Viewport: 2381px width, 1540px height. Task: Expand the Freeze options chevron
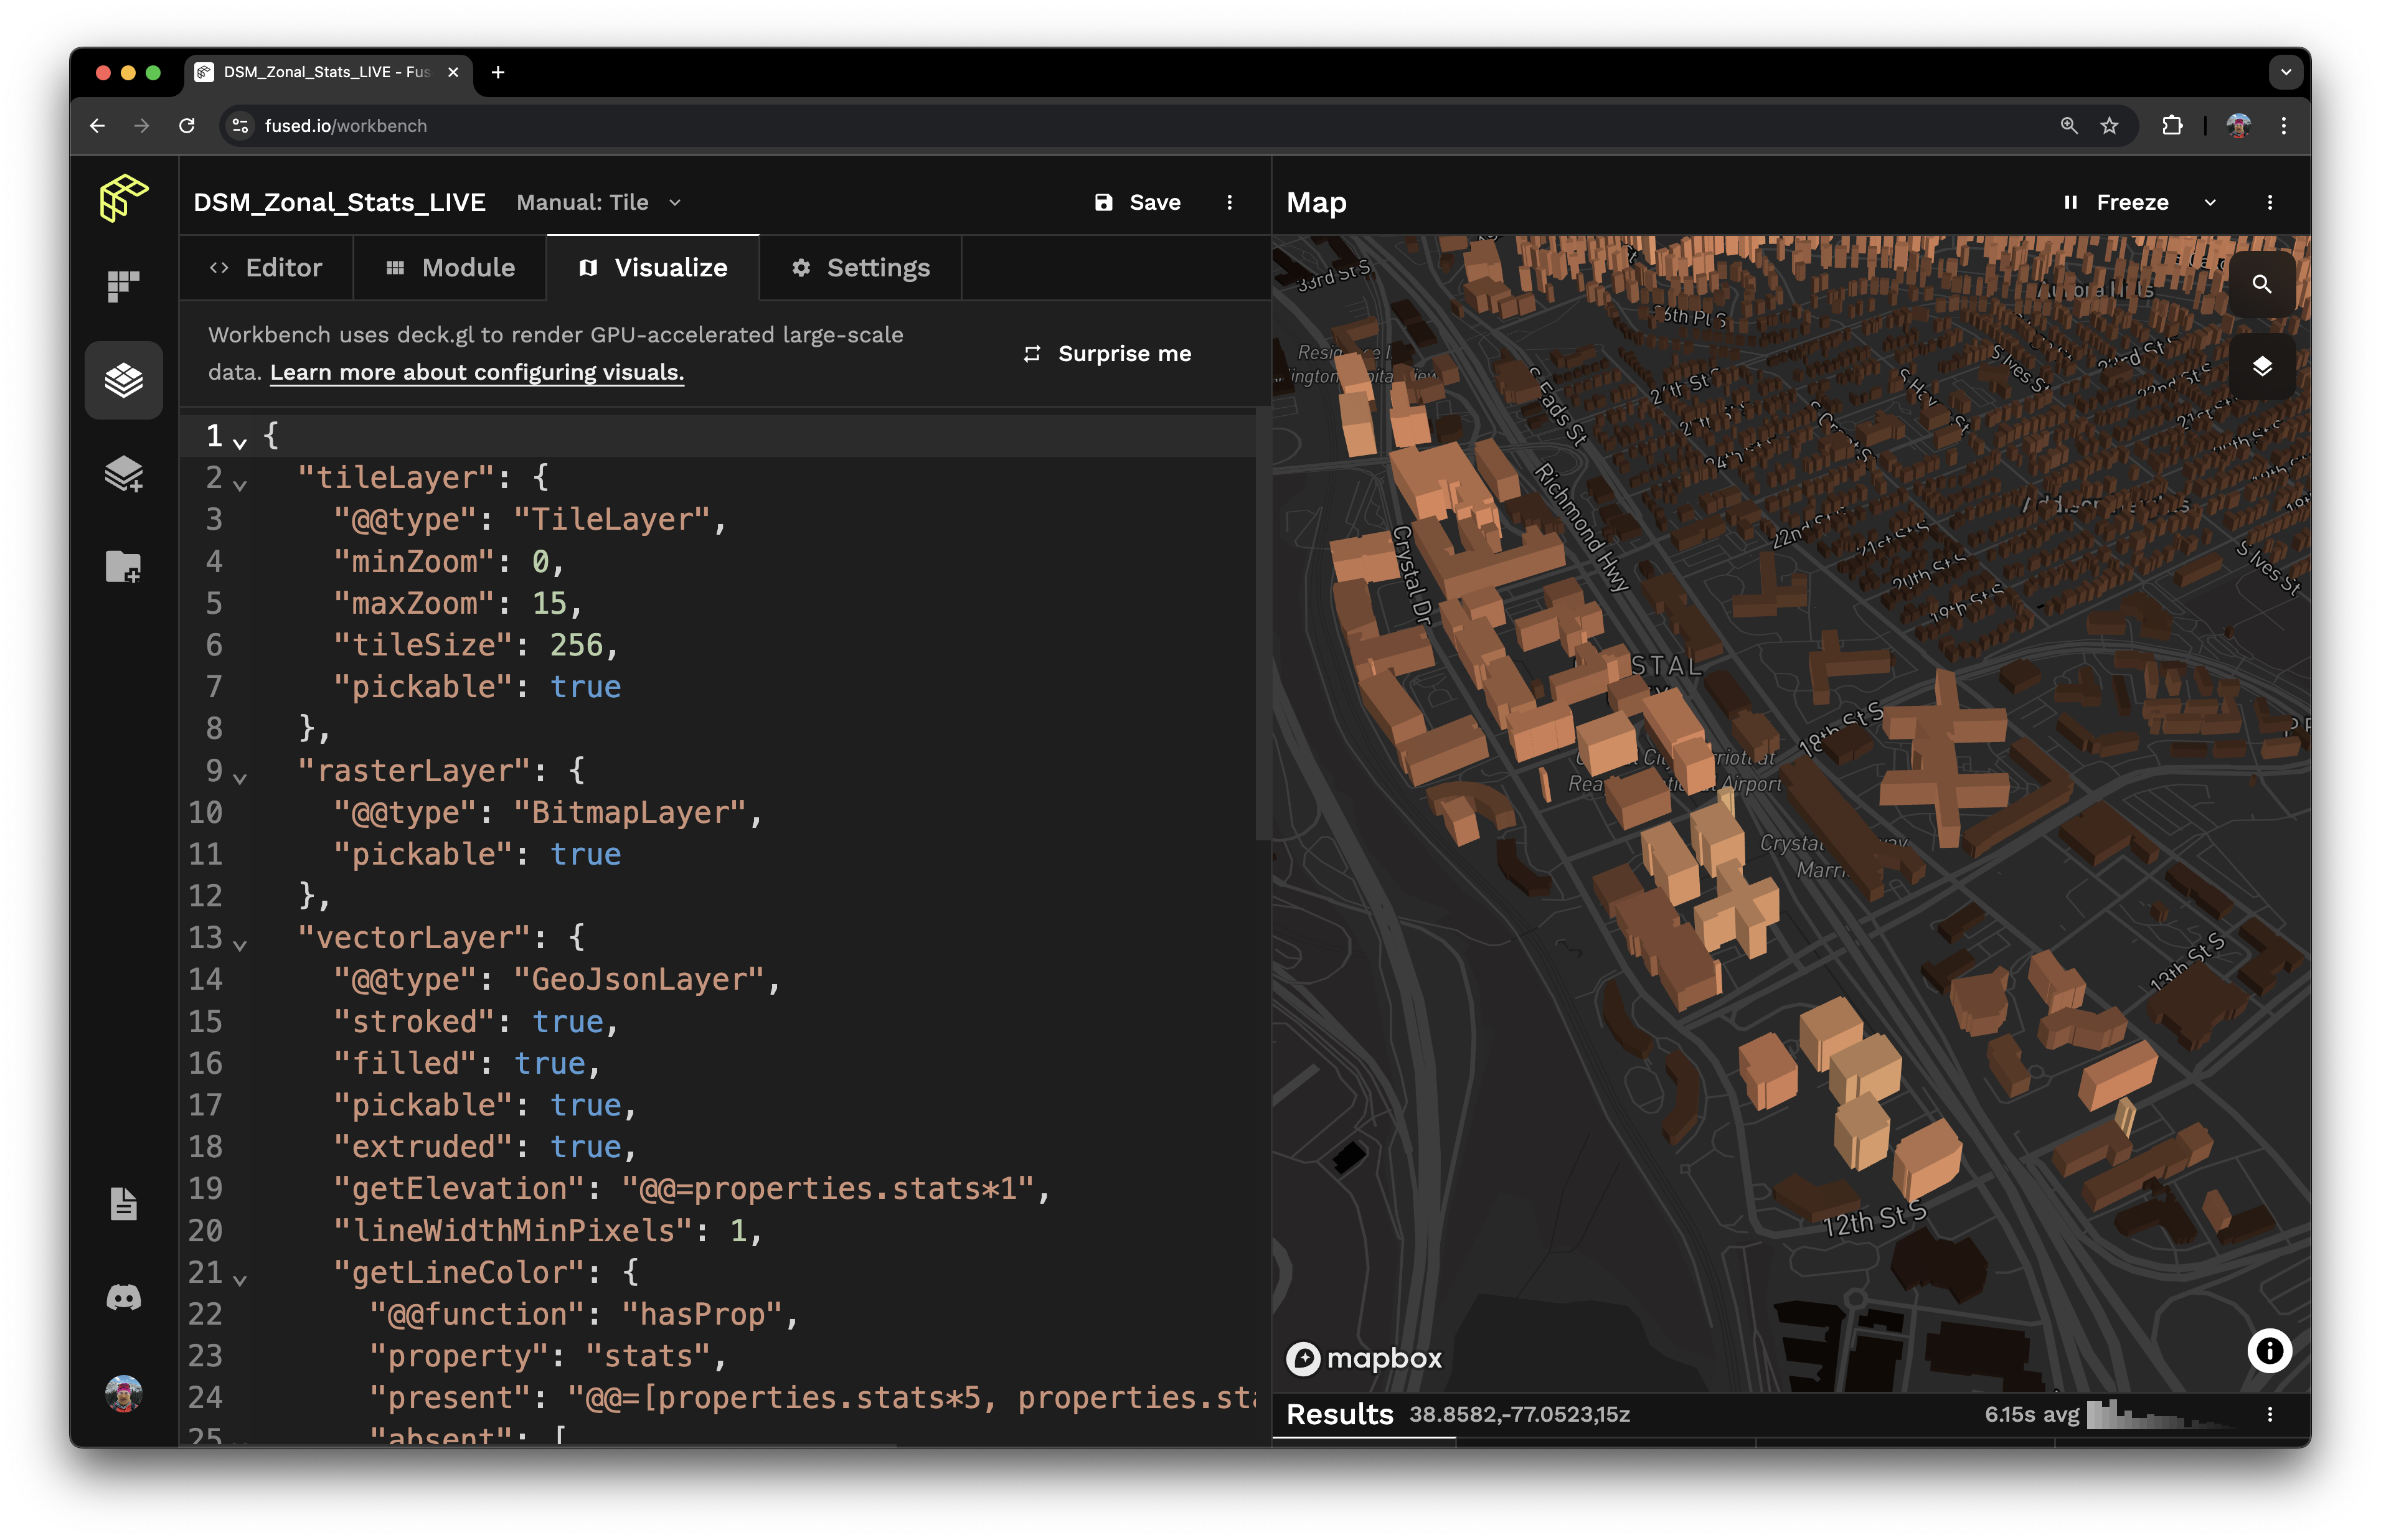[2210, 203]
